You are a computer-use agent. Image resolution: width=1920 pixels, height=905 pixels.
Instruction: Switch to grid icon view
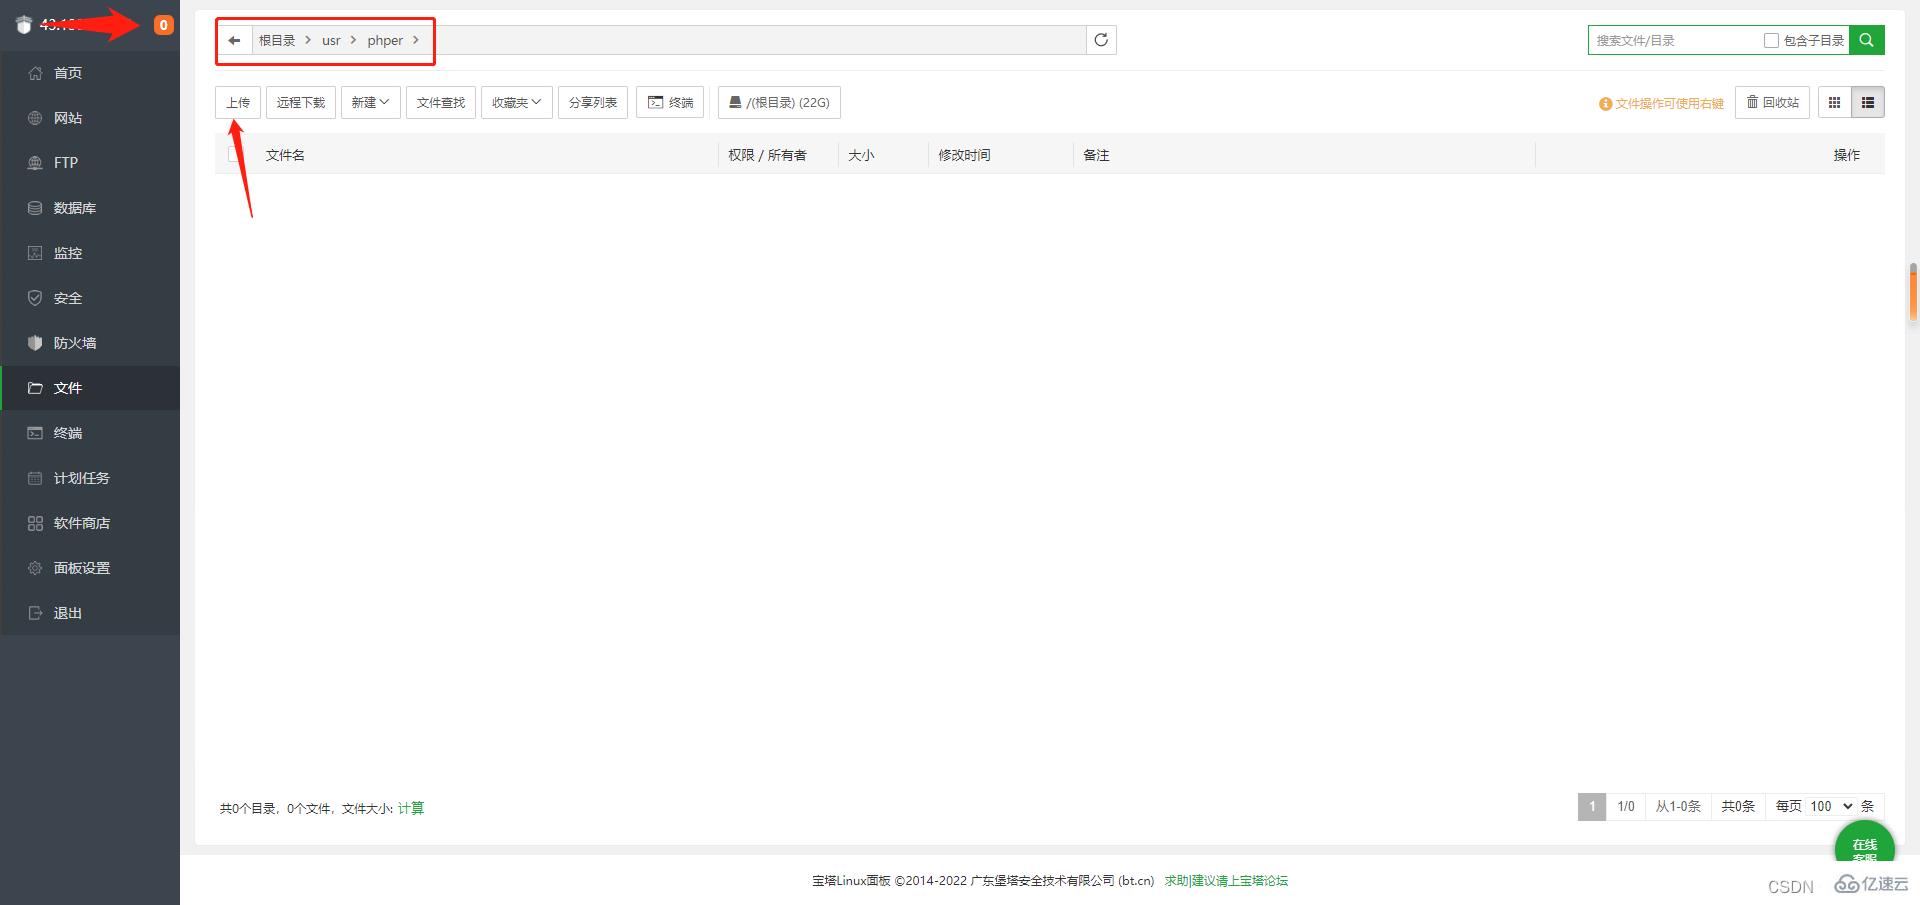[1835, 102]
